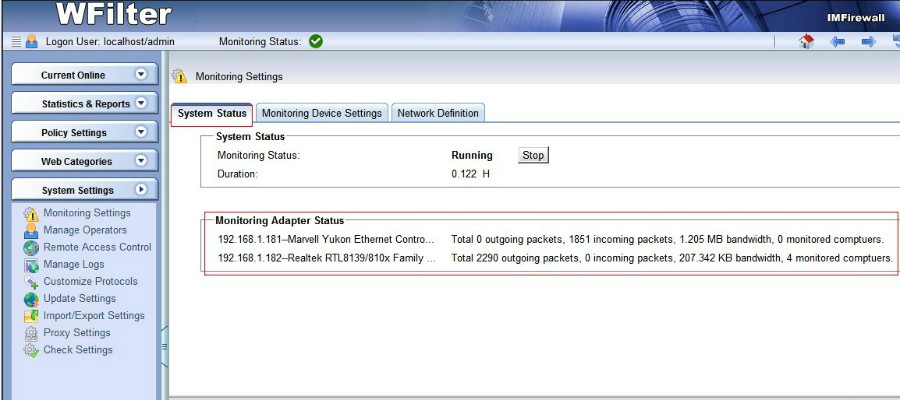Click the Proxy Settings gear icon
This screenshot has height=400, width=900.
coord(31,333)
